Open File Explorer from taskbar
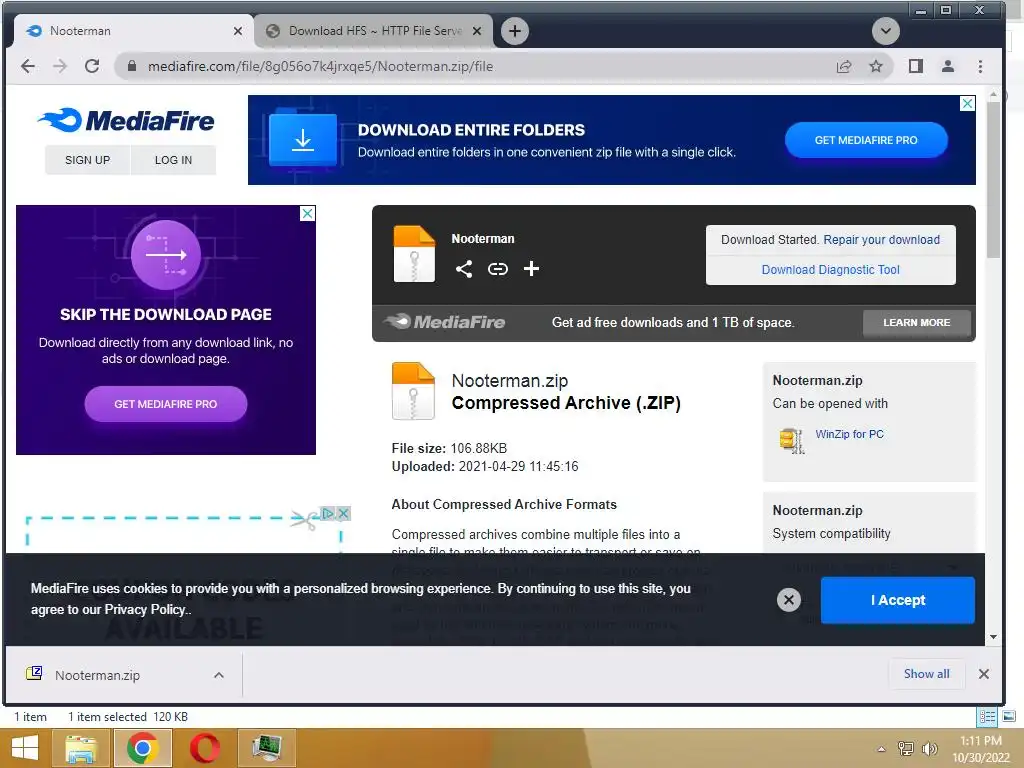 pos(80,748)
